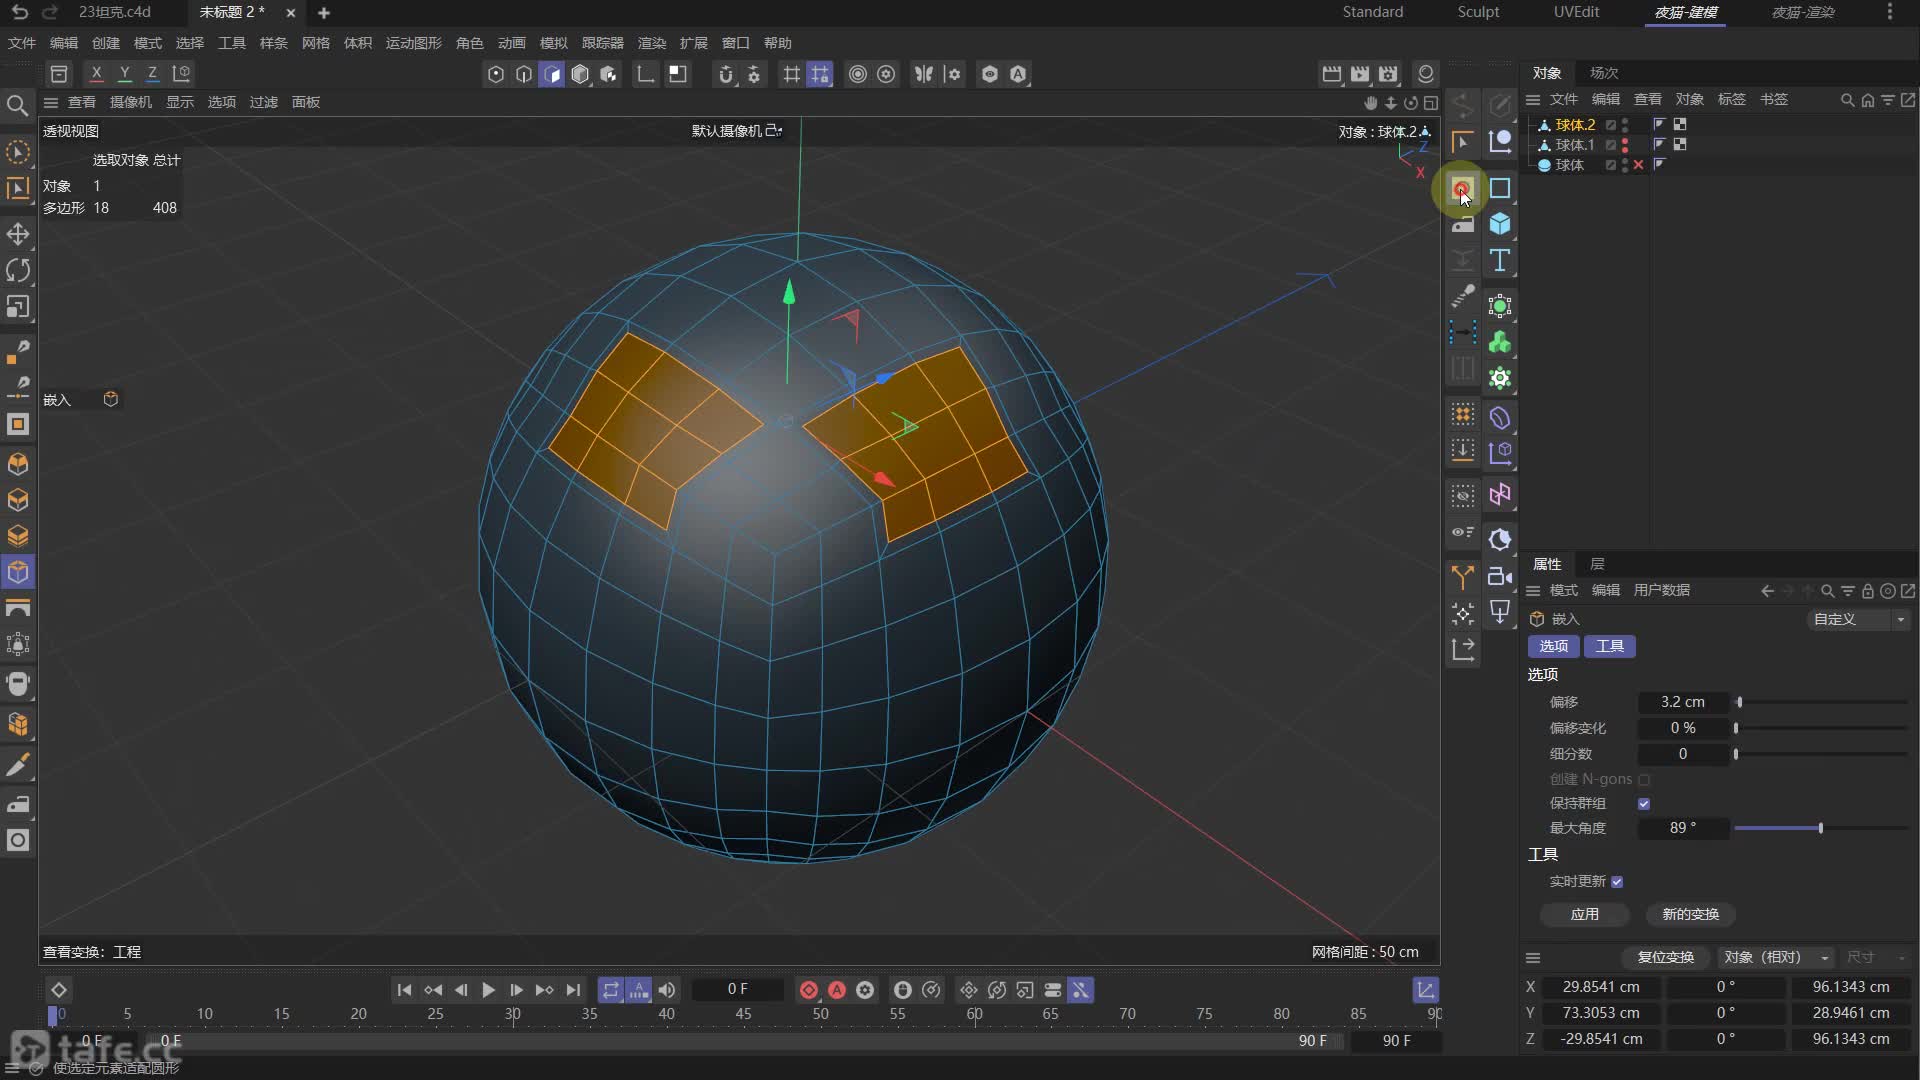This screenshot has height=1080, width=1920.
Task: Click the Text spline tool icon
Action: (x=1500, y=260)
